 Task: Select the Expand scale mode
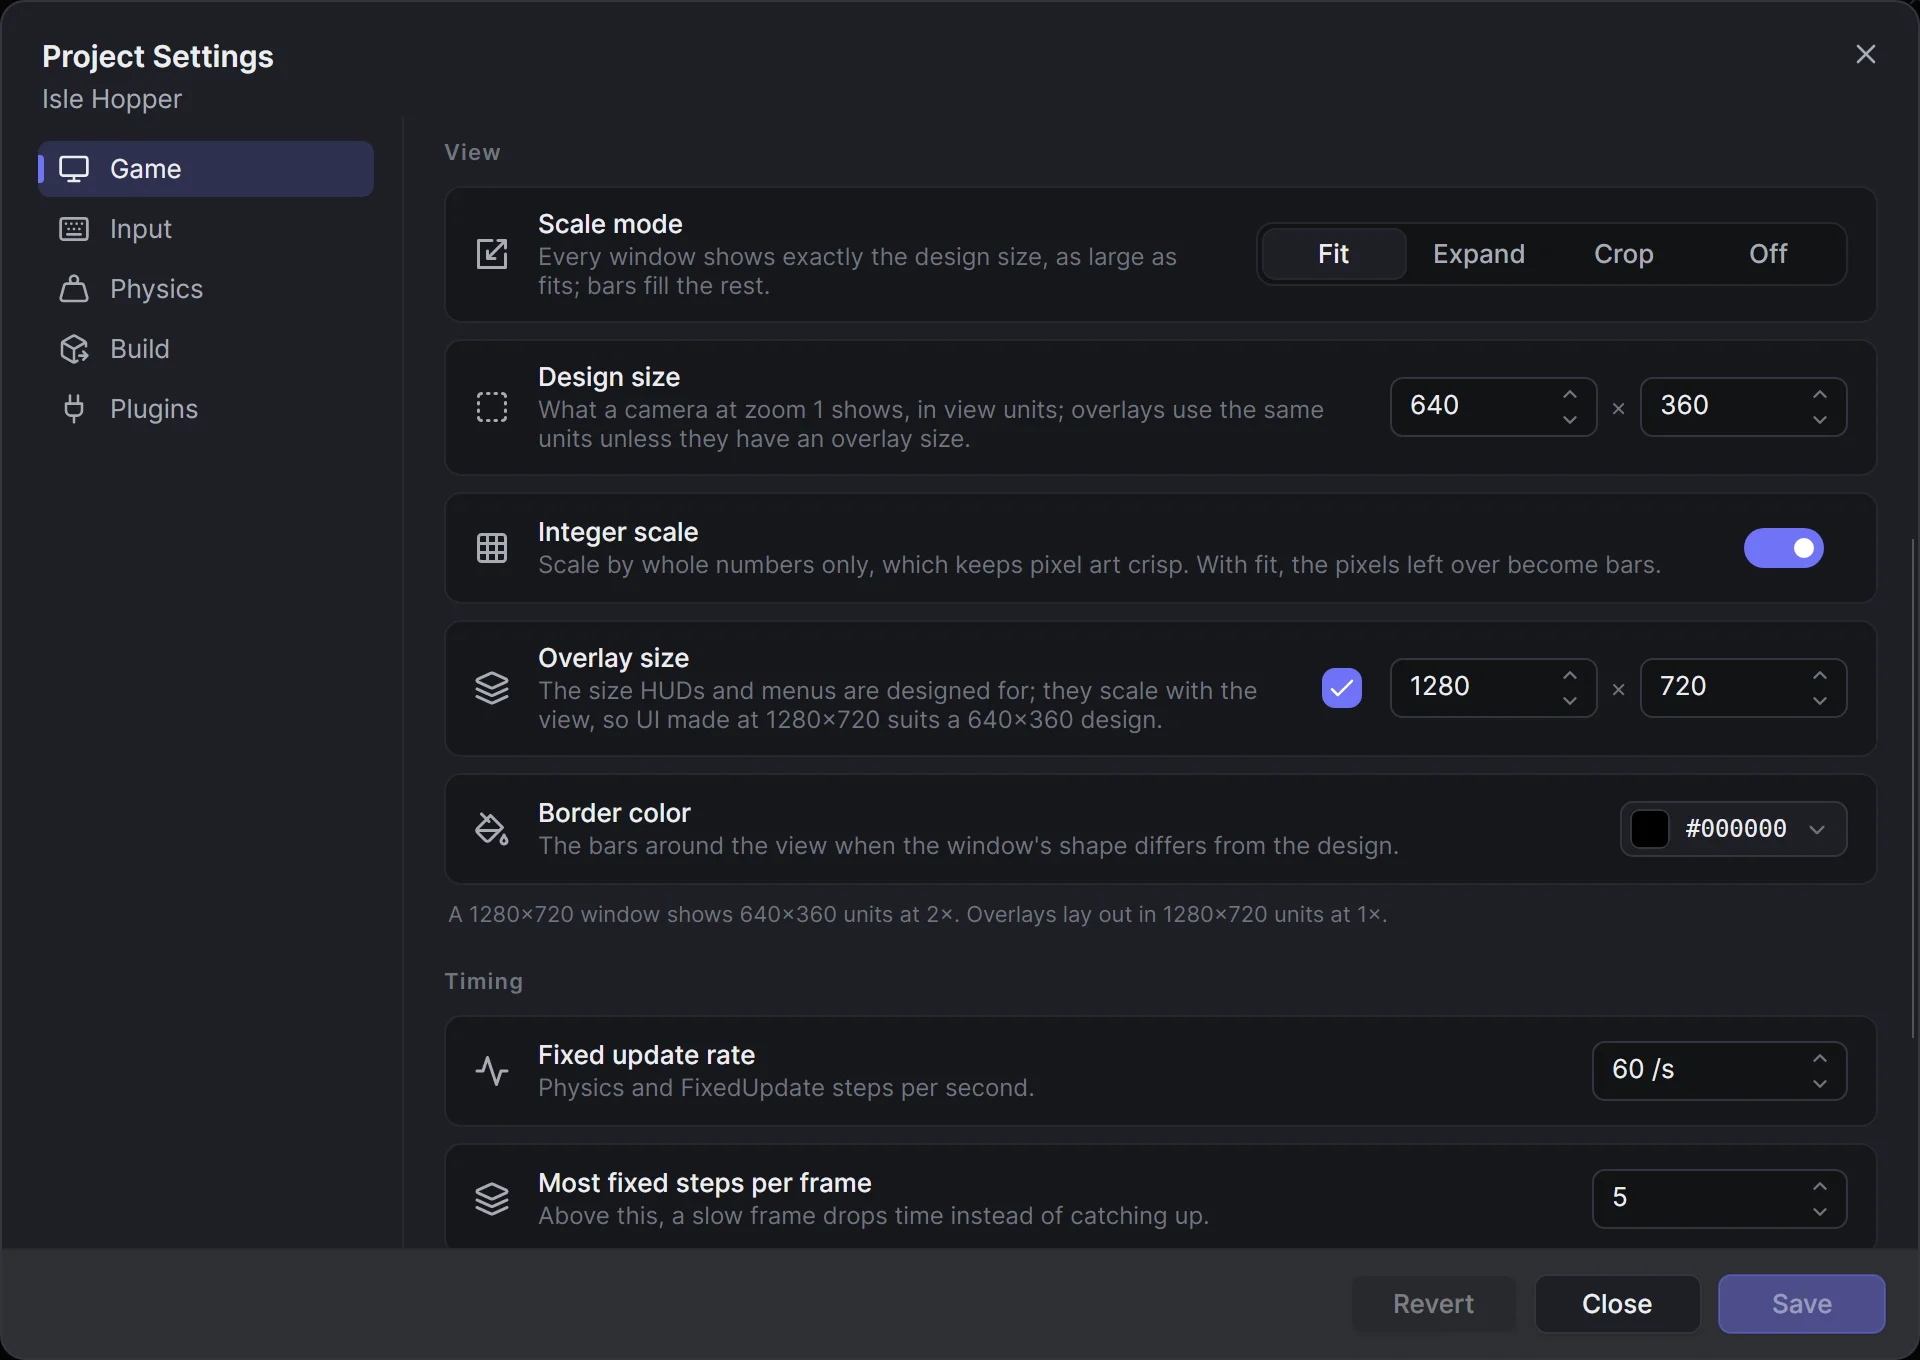pos(1479,254)
